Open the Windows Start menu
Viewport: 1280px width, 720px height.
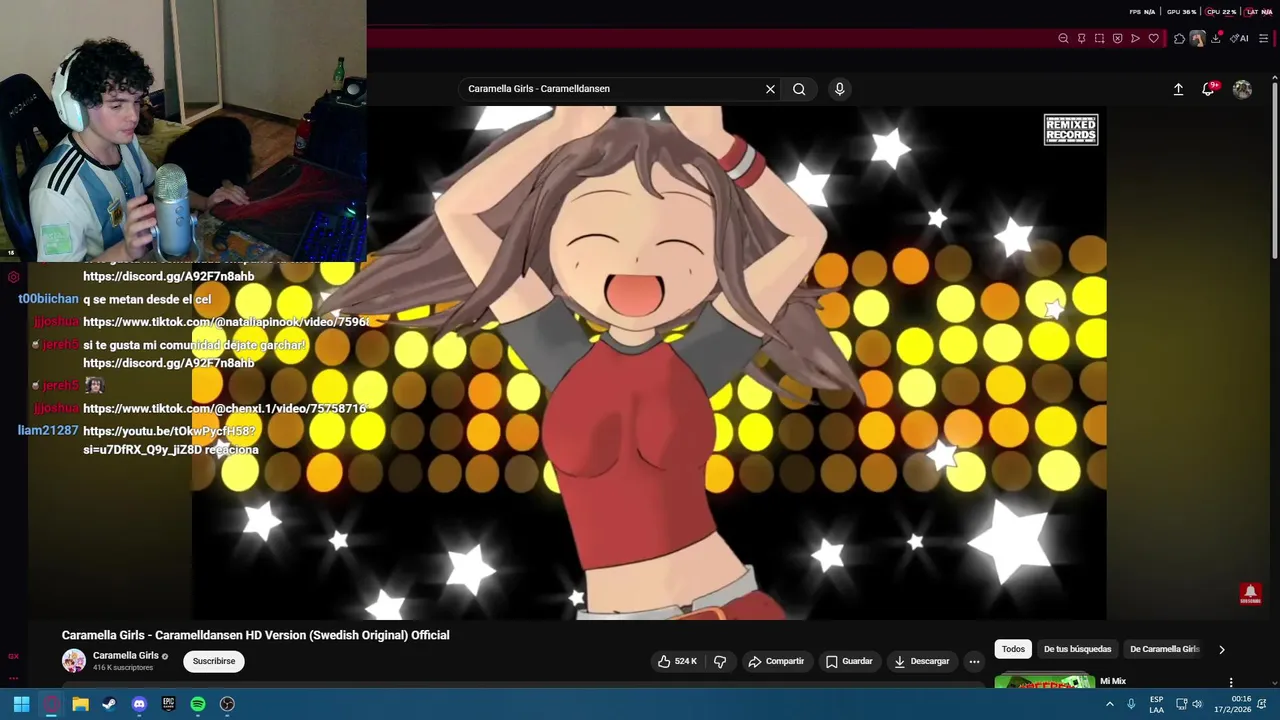[21, 704]
